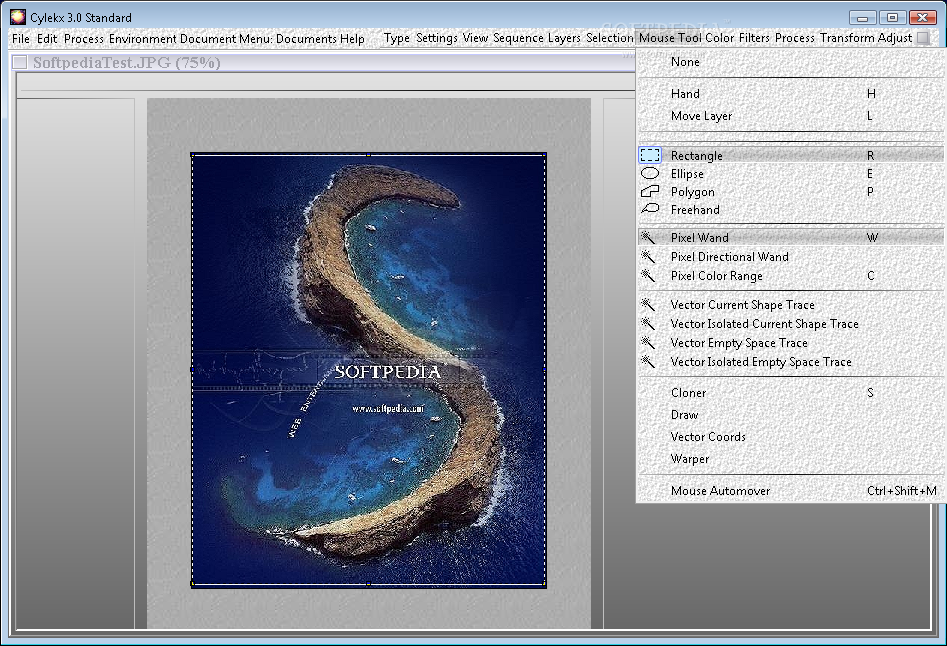The width and height of the screenshot is (947, 646).
Task: Open the Help menu
Action: [x=352, y=39]
